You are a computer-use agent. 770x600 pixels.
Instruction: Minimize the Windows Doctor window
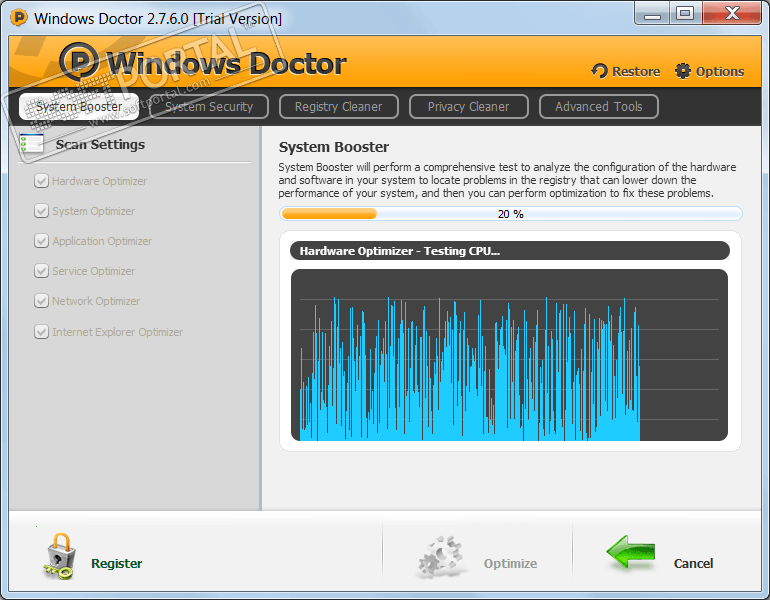coord(652,13)
